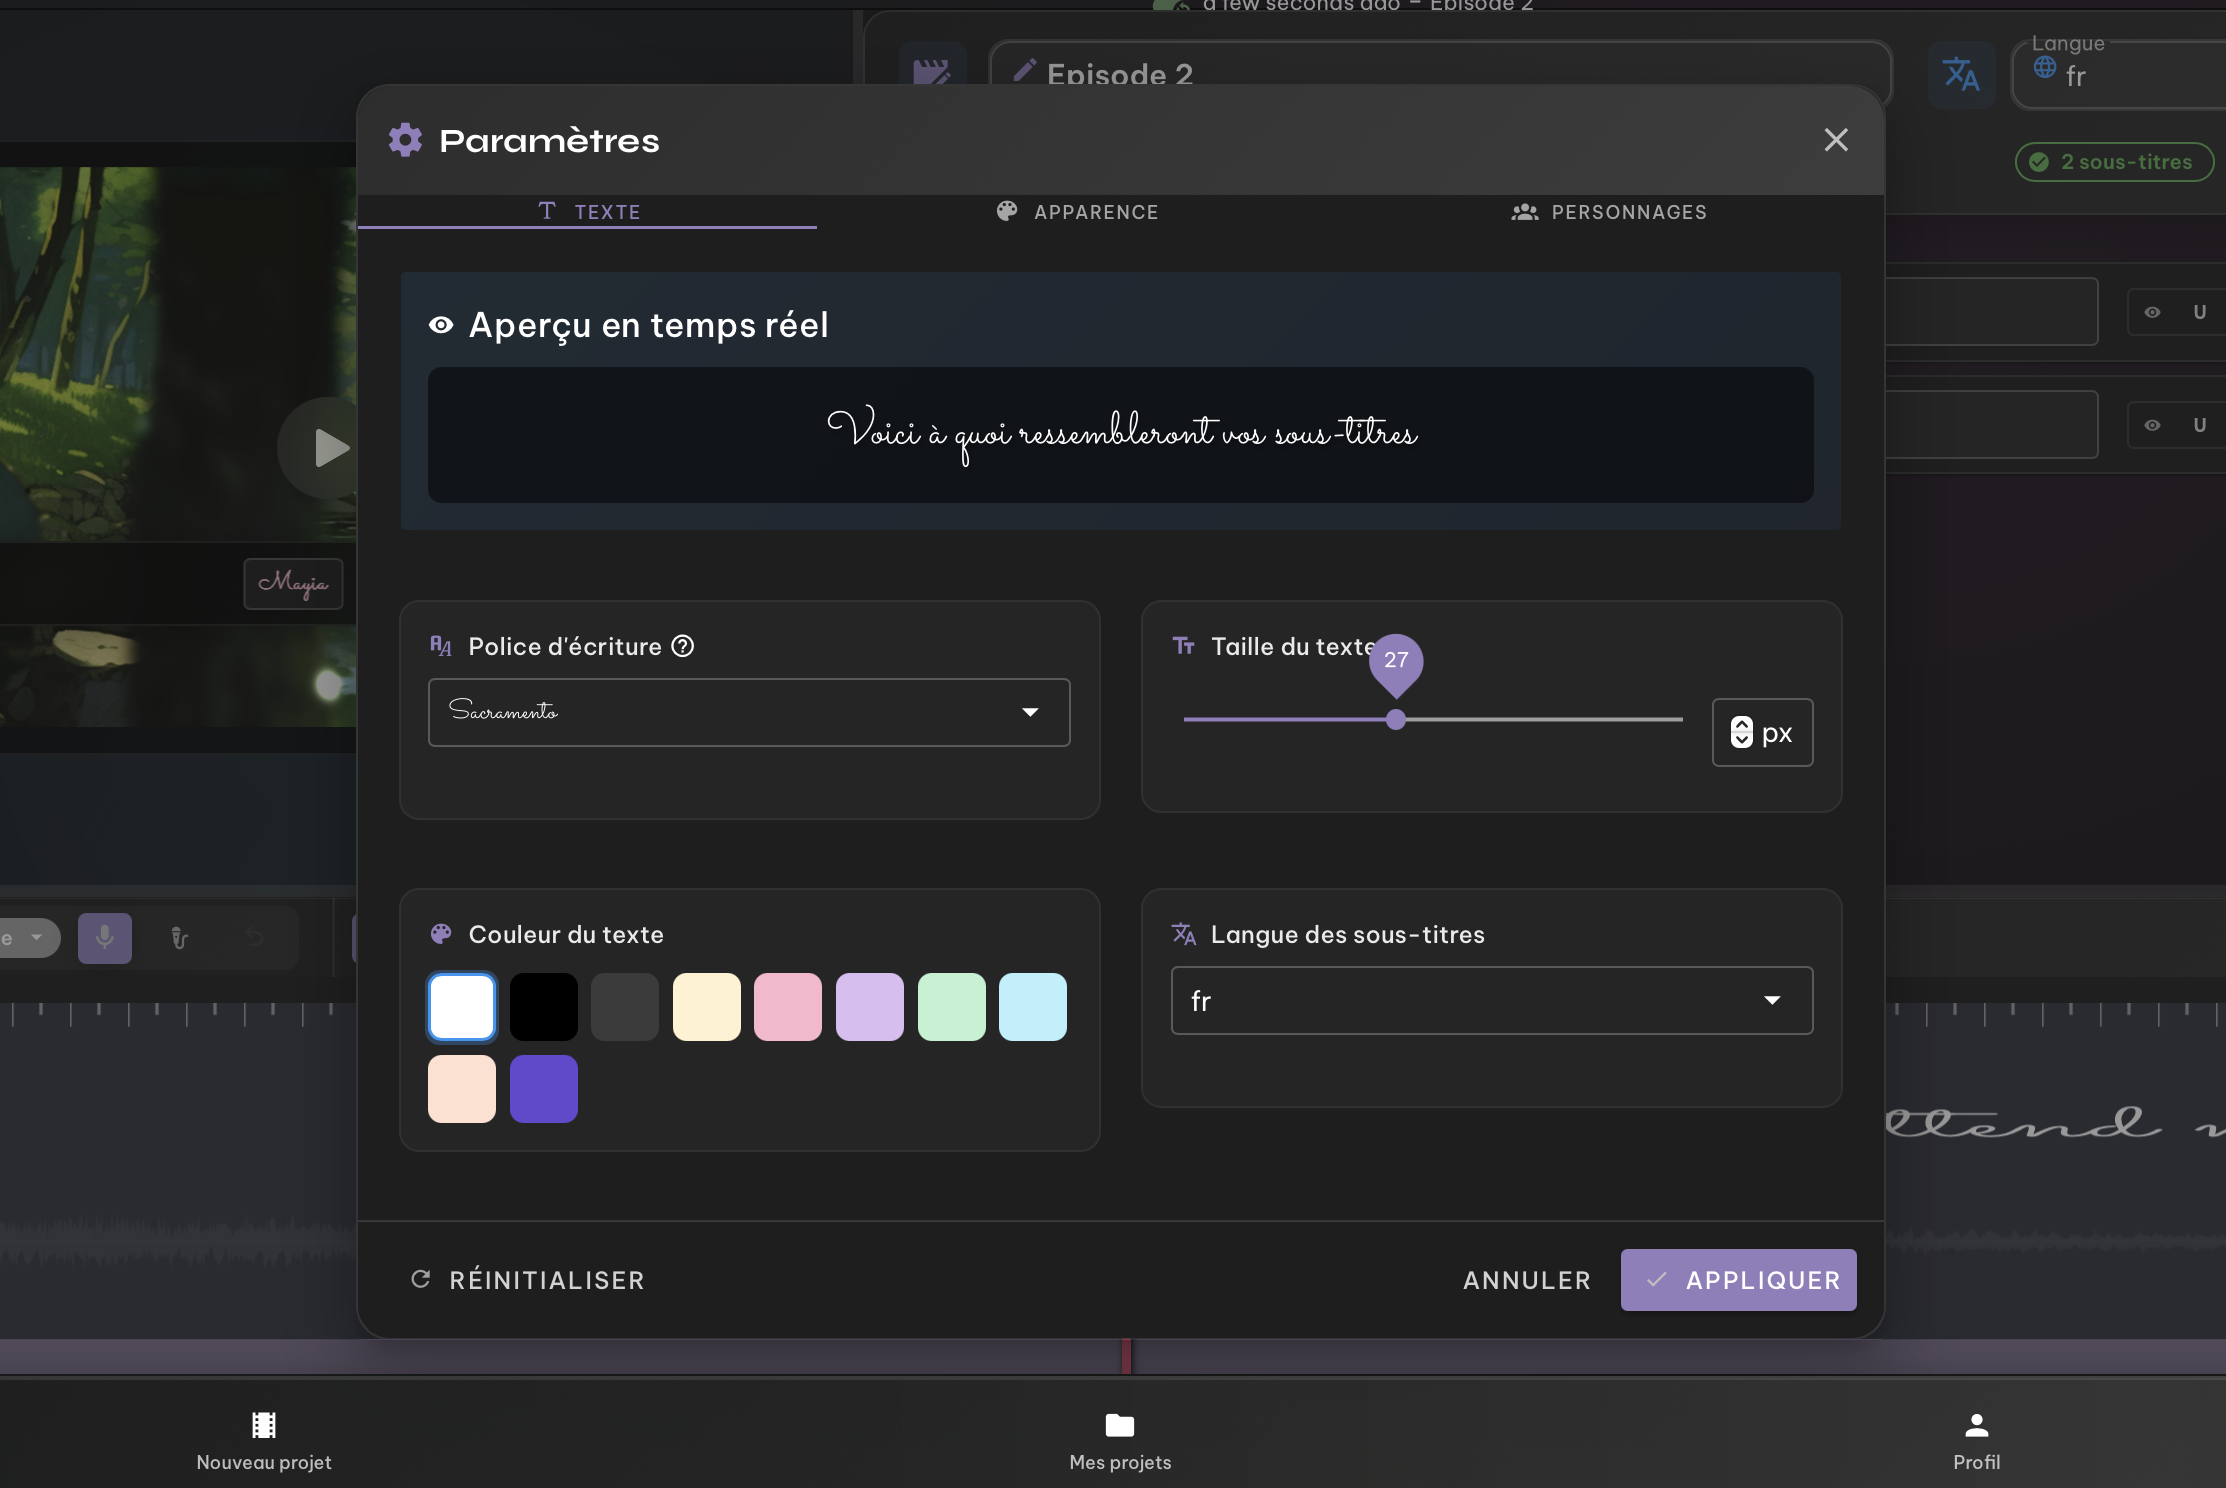The height and width of the screenshot is (1488, 2226).
Task: Click the microphone button in toolbar
Action: point(105,938)
